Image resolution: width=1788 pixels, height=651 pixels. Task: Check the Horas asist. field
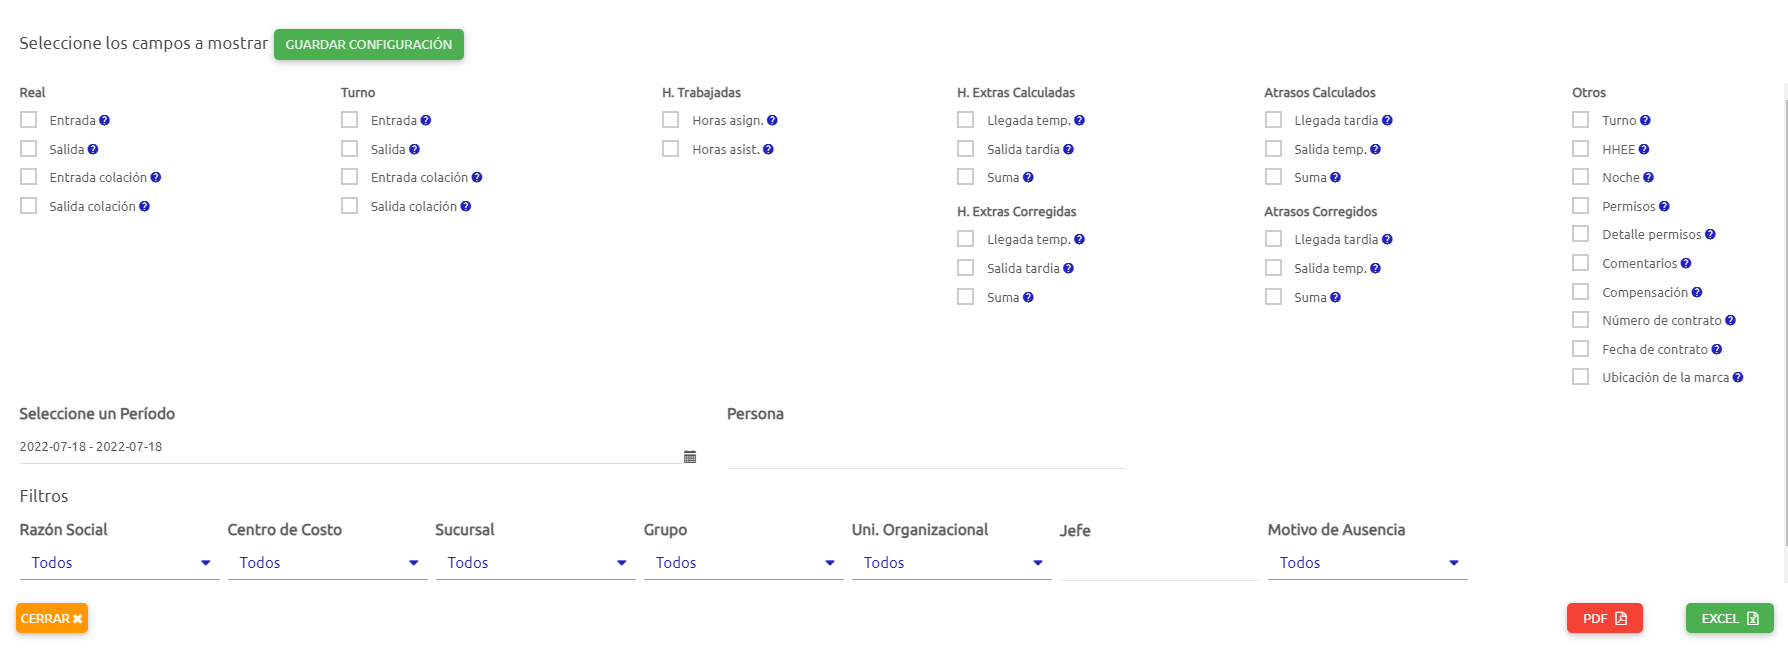671,149
